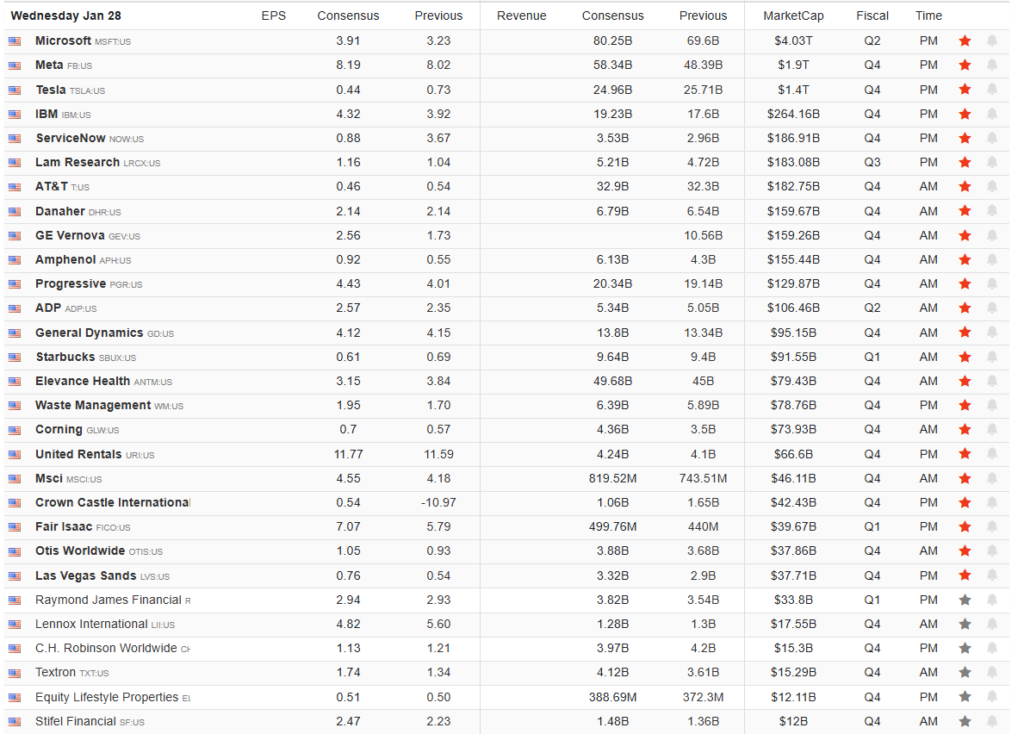The width and height of the screenshot is (1024, 734).
Task: Click the flag icon next to AT&T
Action: pyautogui.click(x=13, y=186)
